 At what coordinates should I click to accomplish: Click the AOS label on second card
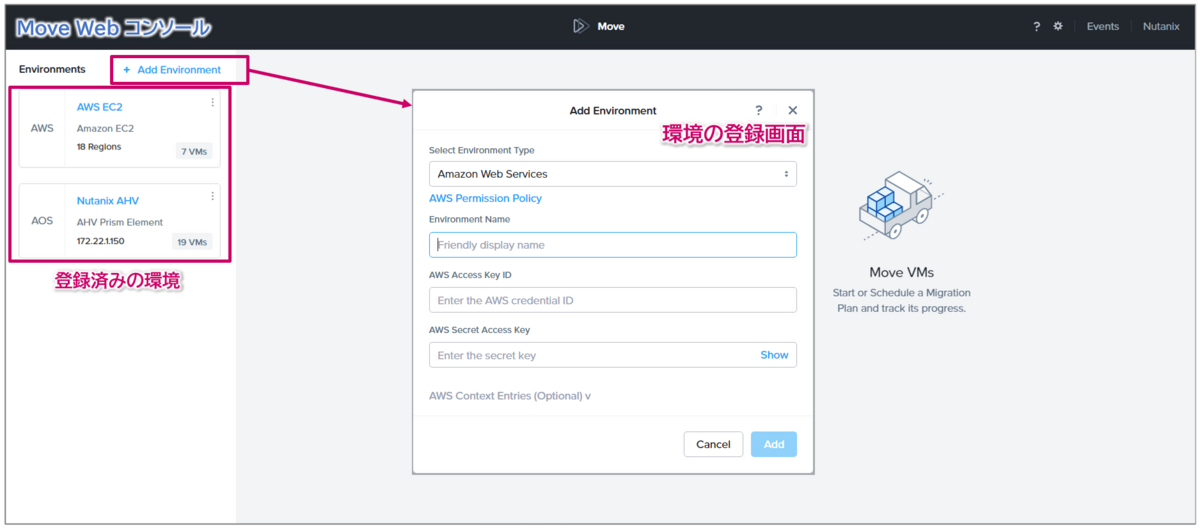[x=42, y=221]
